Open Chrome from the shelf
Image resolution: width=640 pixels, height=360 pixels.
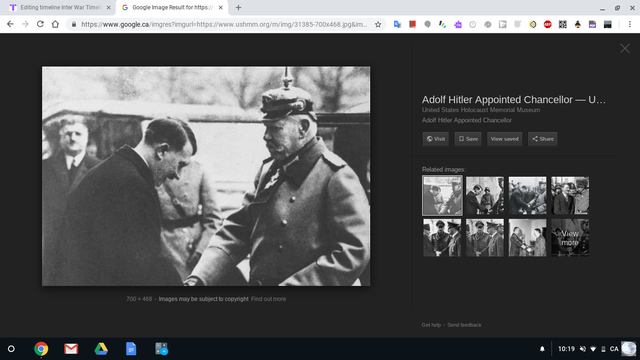pyautogui.click(x=41, y=349)
